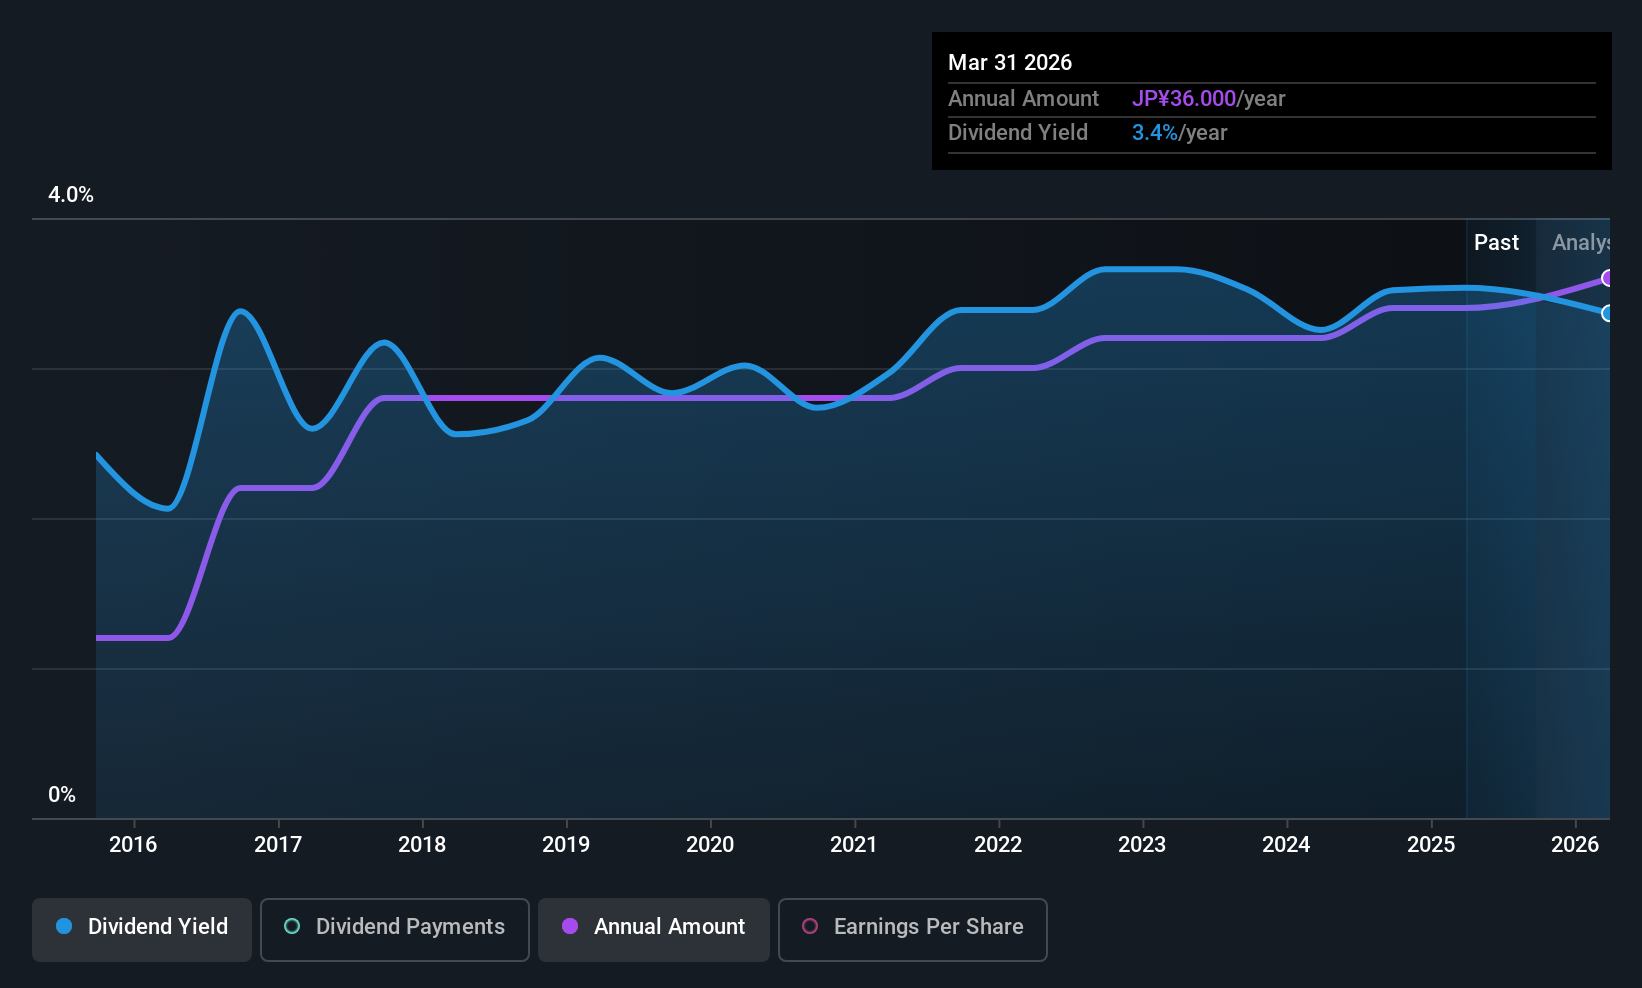The image size is (1642, 988).
Task: Click the JP¥36.000 annual amount value
Action: (x=1184, y=98)
